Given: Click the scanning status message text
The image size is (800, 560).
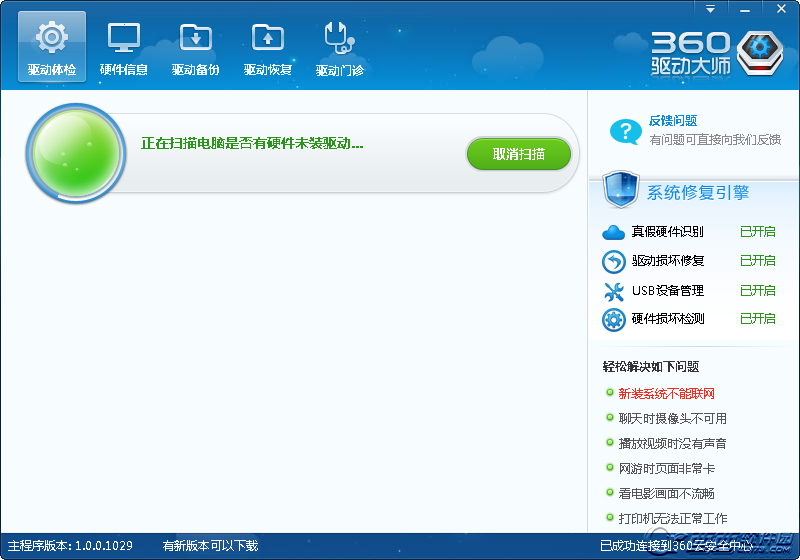Looking at the screenshot, I should 252,143.
